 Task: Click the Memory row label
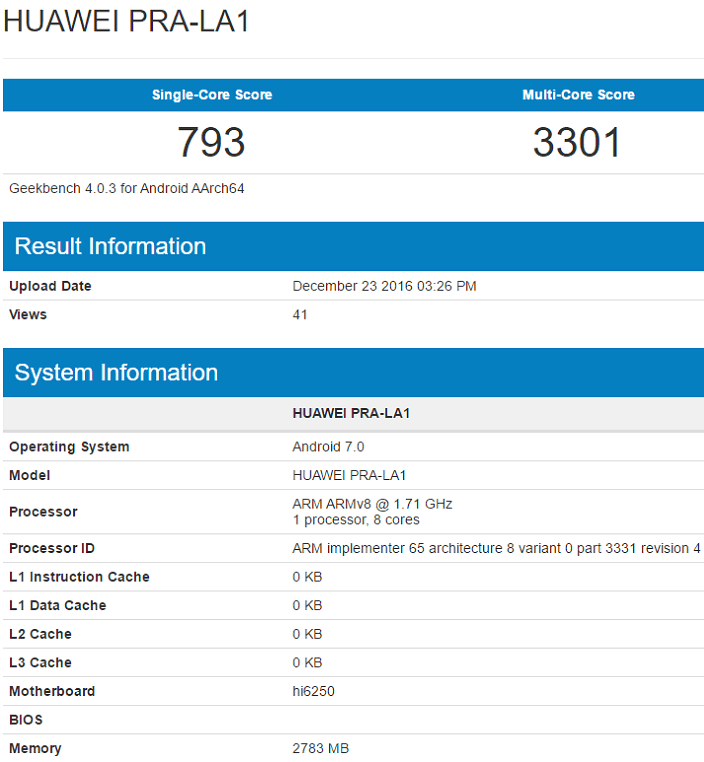(x=35, y=749)
